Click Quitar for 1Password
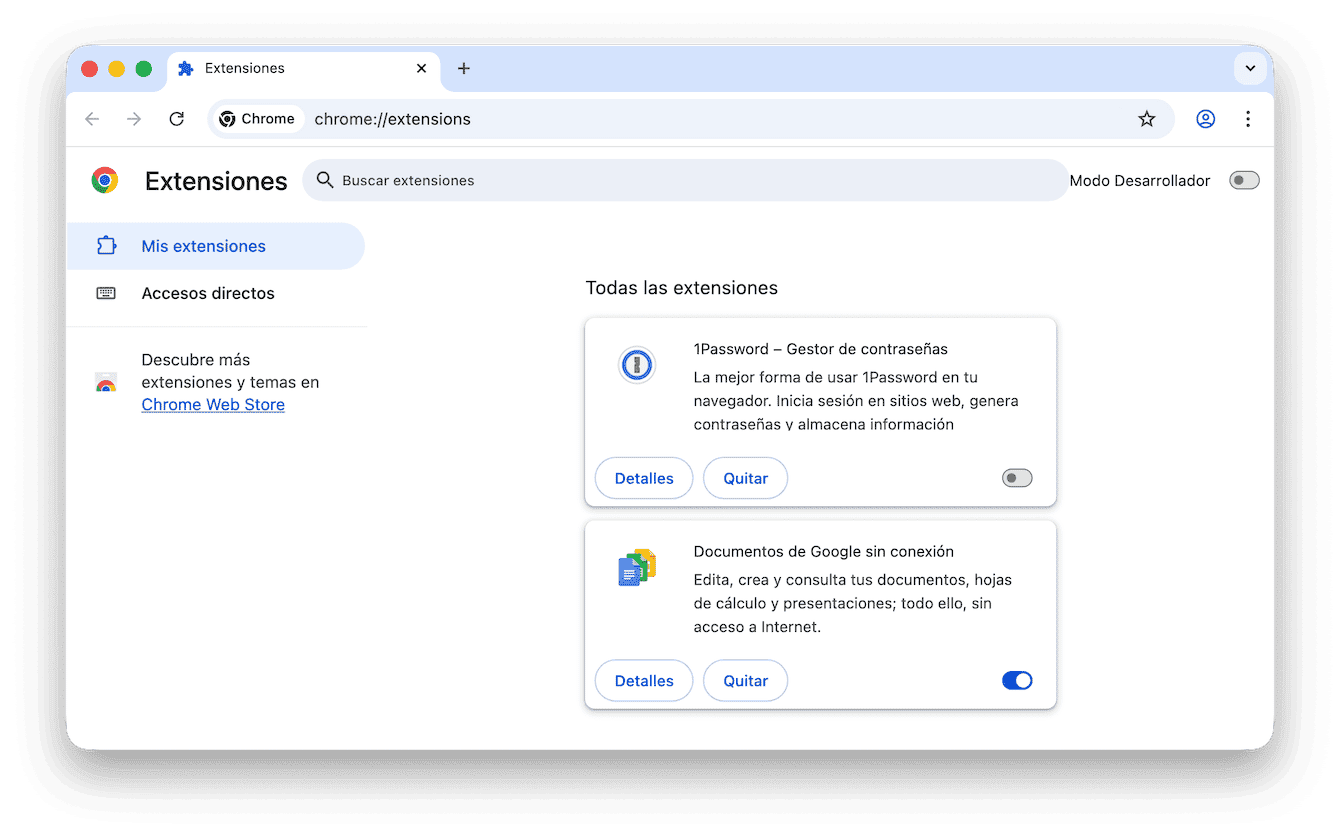 pyautogui.click(x=746, y=478)
